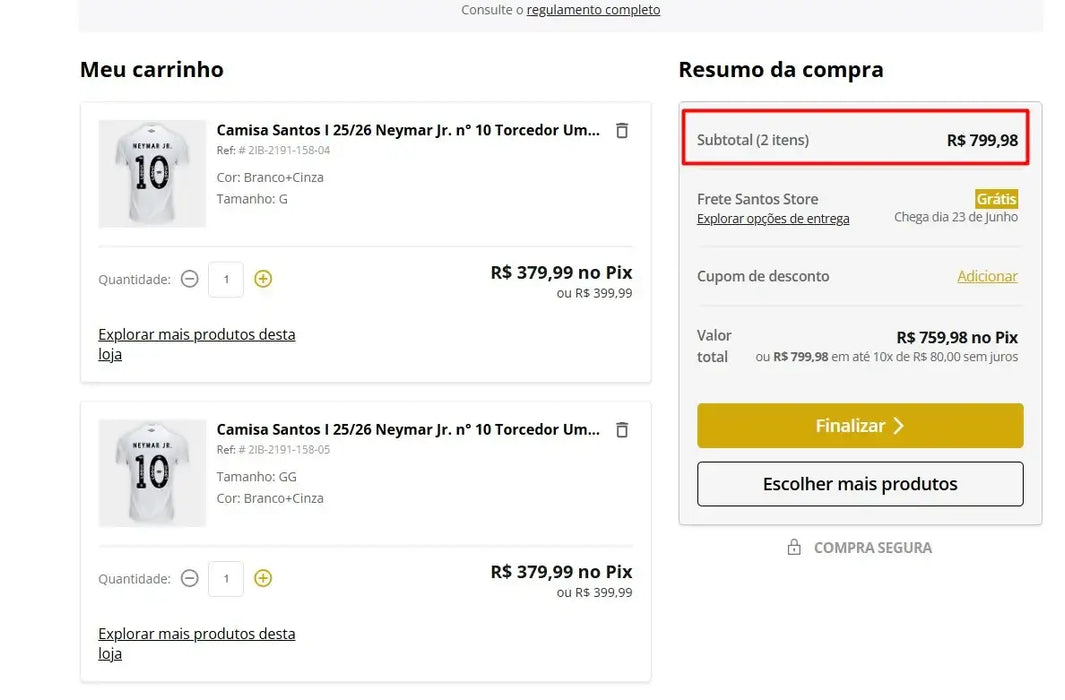The height and width of the screenshot is (700, 1065).
Task: Click the quantity input of the second item
Action: pos(226,578)
